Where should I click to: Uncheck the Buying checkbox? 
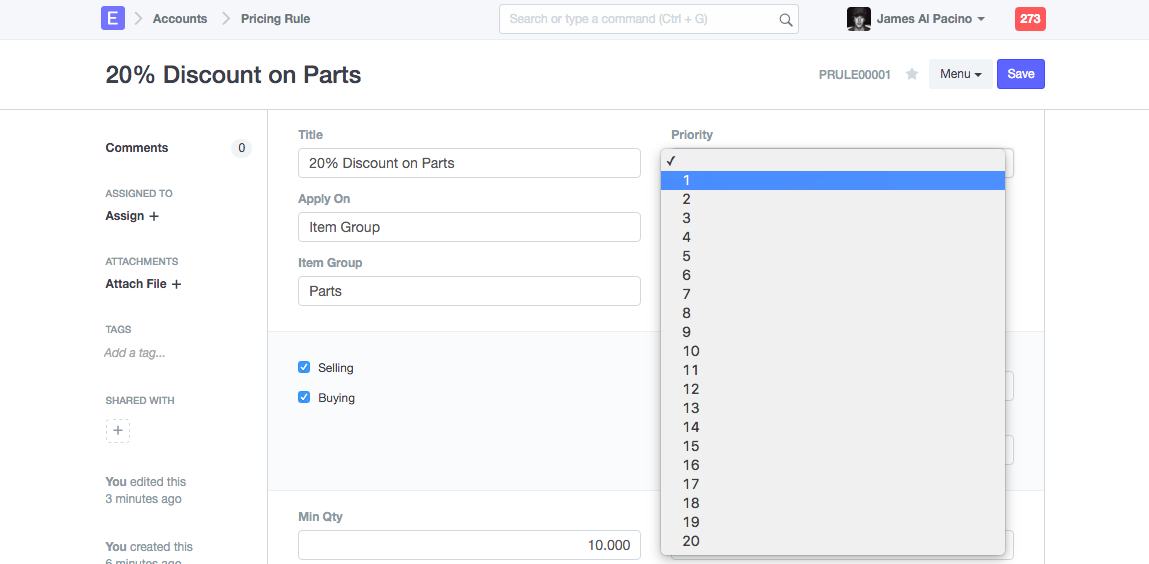point(304,398)
